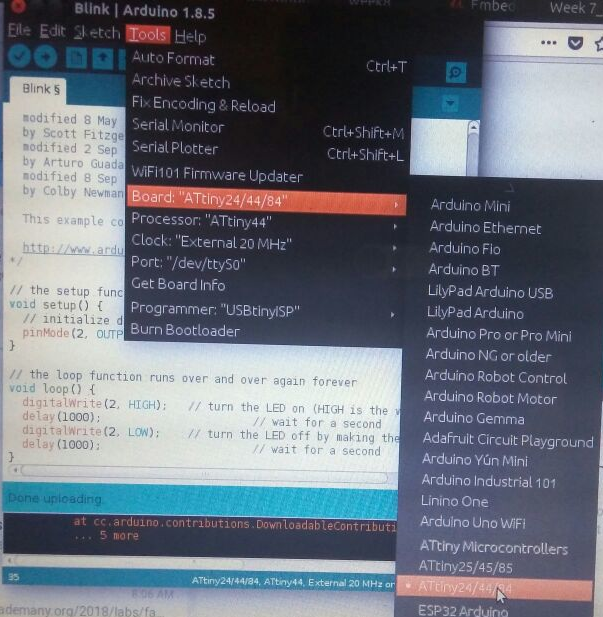
Task: Click the scroll-up arrow behind the menu
Action: pyautogui.click(x=474, y=128)
